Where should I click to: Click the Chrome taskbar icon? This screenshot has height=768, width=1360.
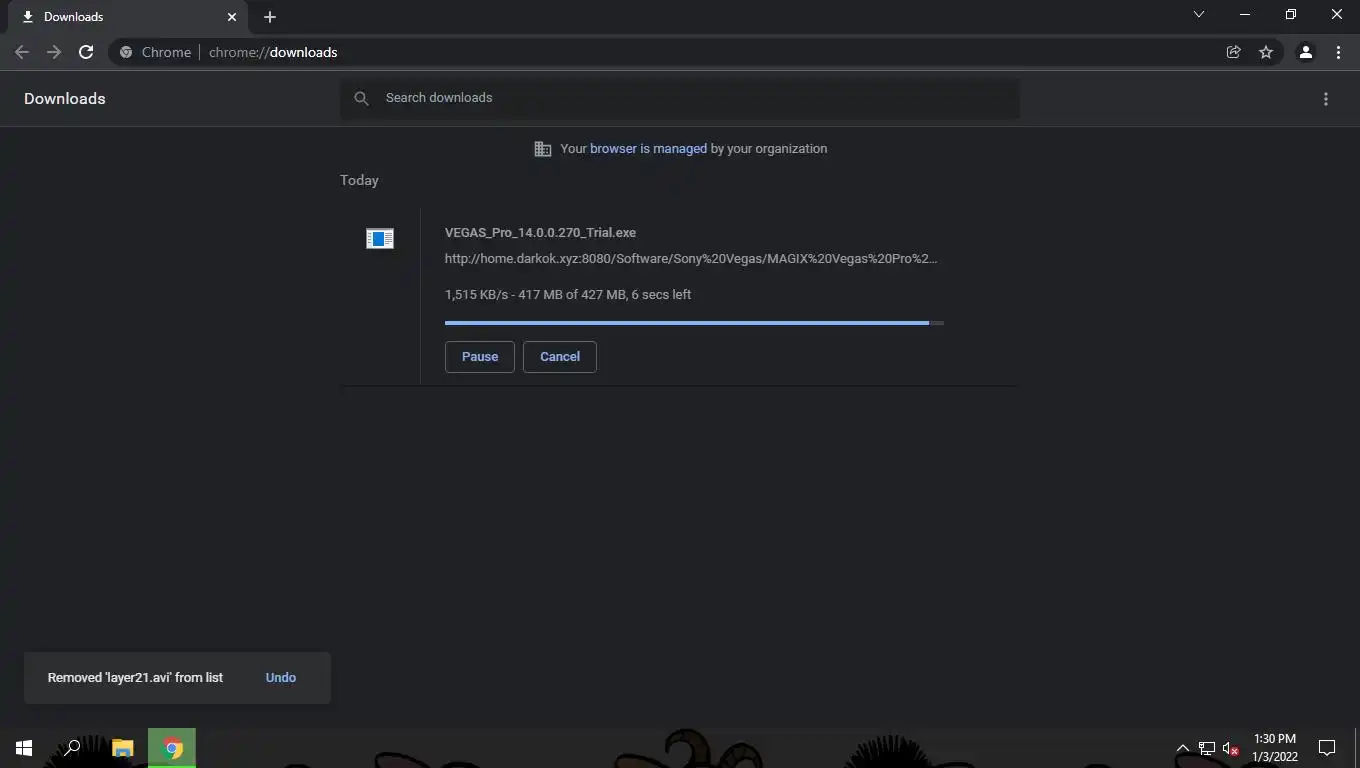point(172,748)
